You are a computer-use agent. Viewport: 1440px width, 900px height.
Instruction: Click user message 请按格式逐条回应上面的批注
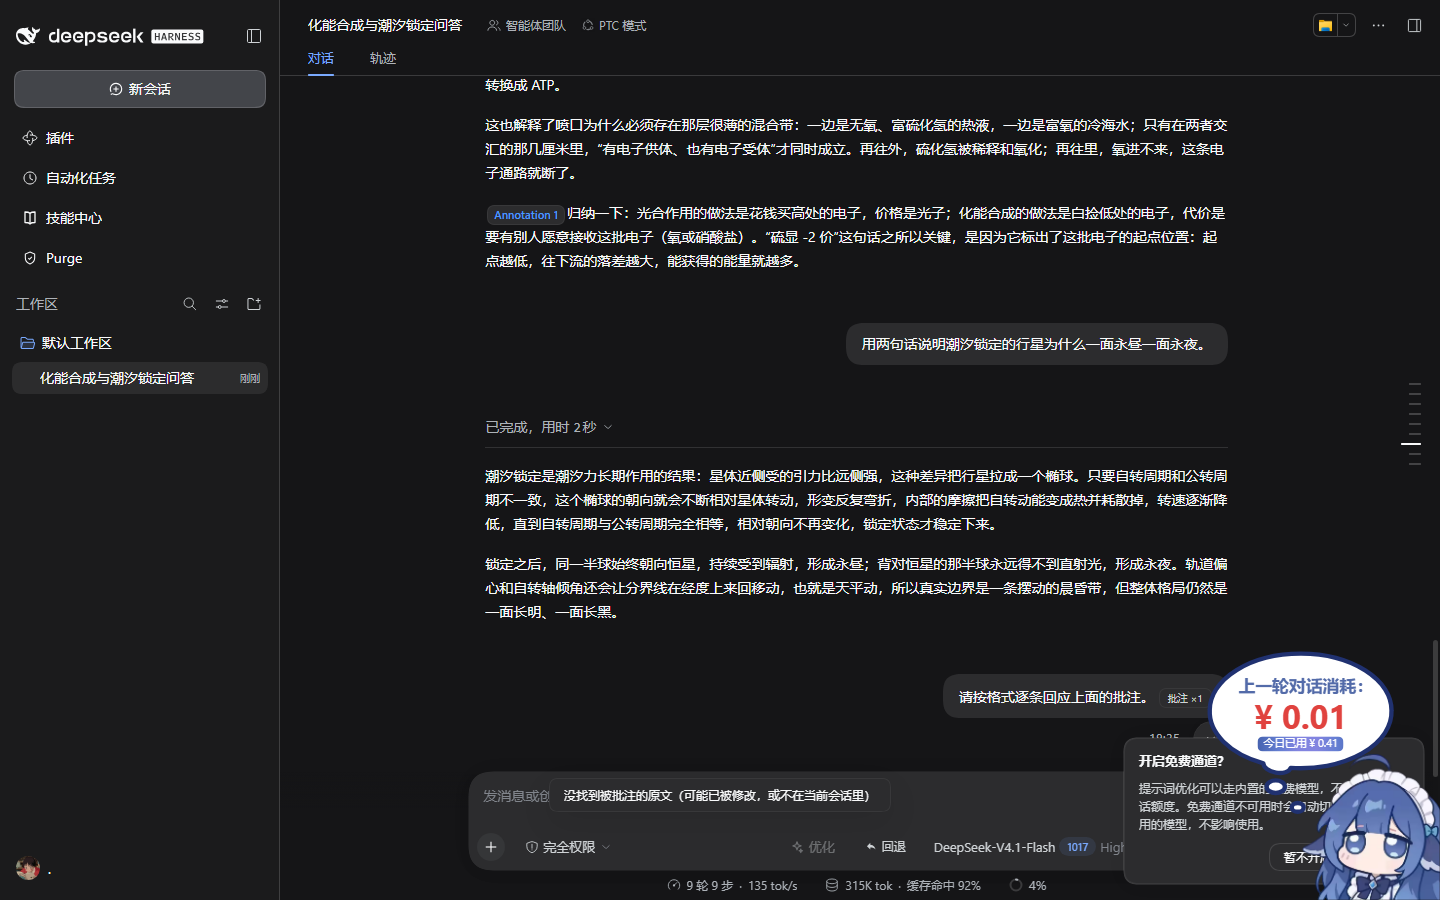[1053, 697]
